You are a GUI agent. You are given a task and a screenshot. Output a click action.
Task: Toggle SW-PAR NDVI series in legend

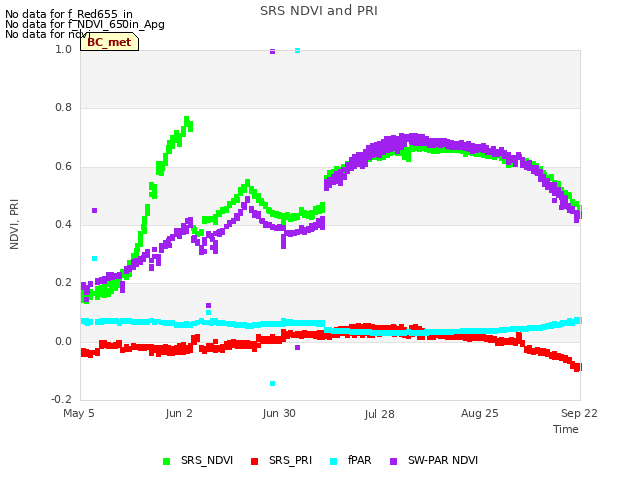434,461
